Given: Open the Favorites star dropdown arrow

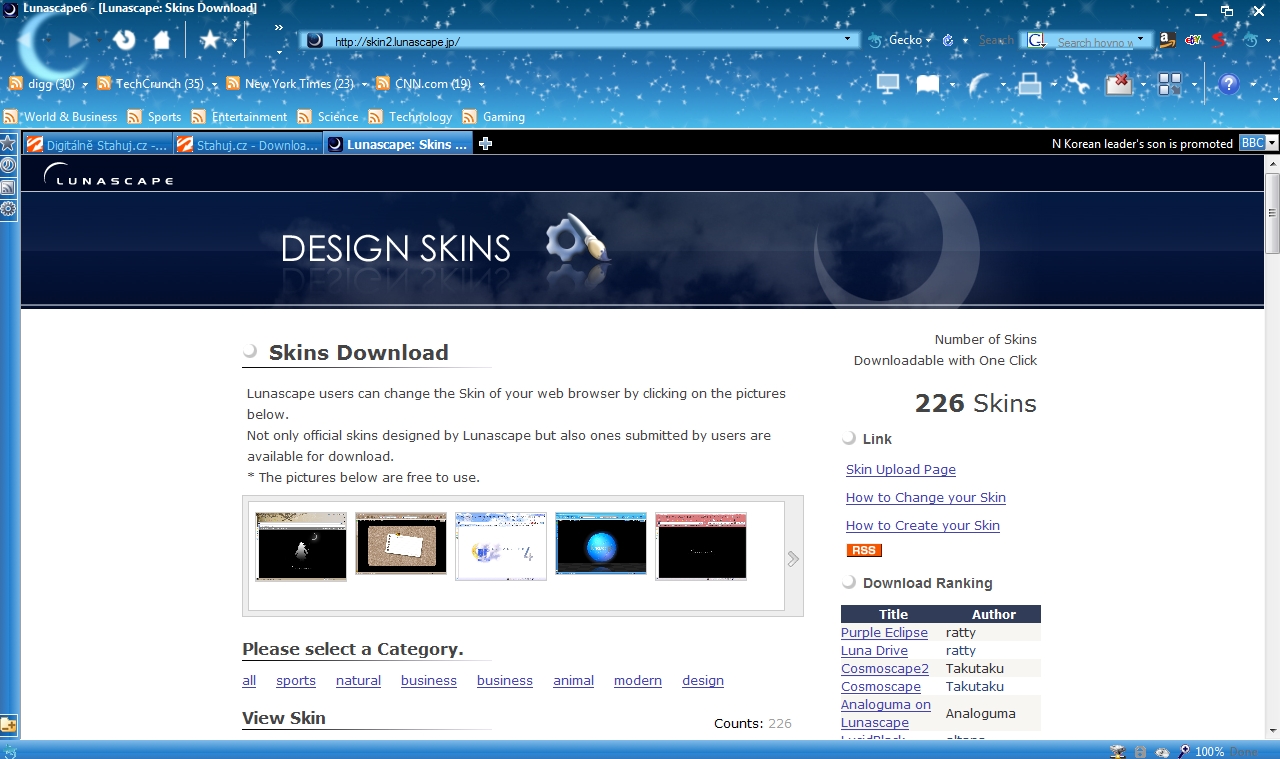Looking at the screenshot, I should click(x=234, y=41).
